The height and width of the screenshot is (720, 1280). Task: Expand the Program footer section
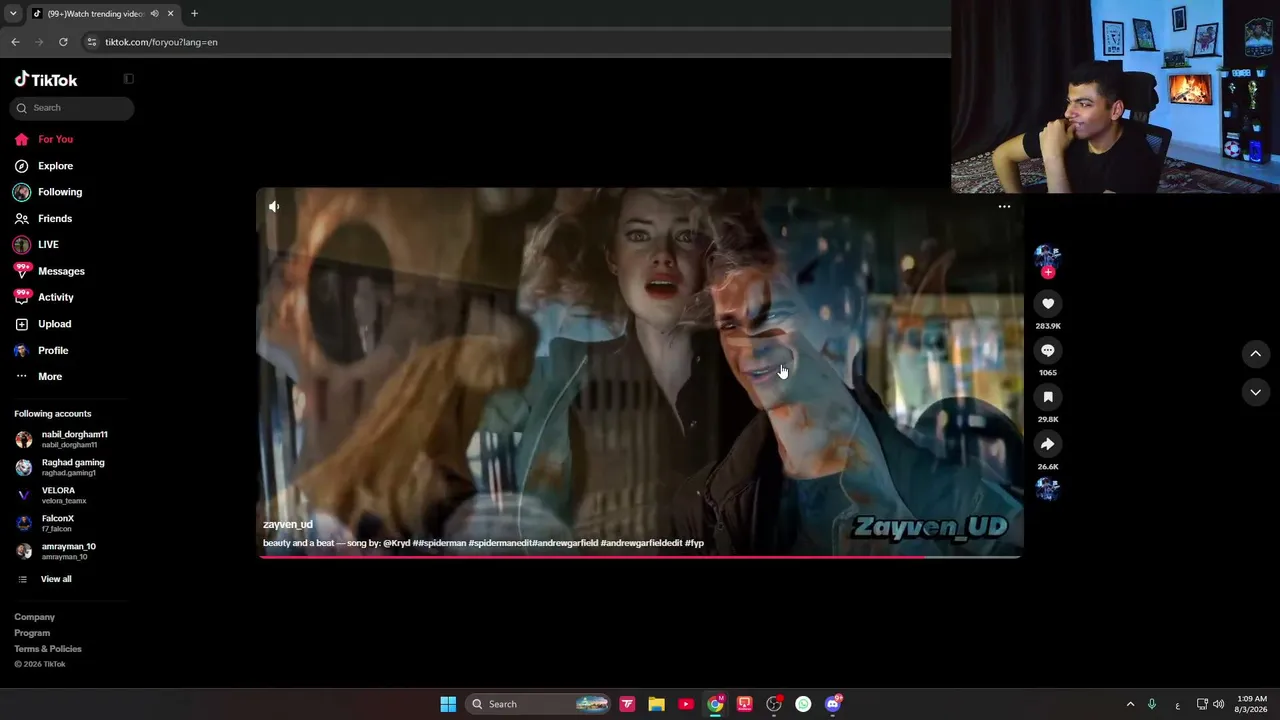(32, 633)
